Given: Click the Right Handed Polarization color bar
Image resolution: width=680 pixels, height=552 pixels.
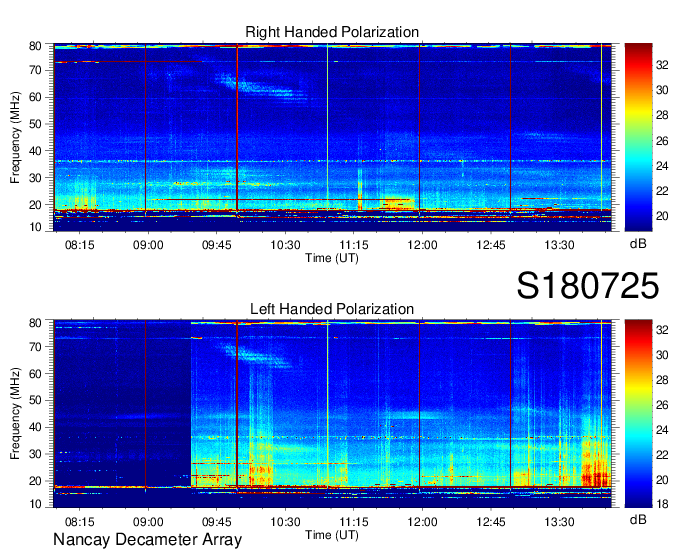Looking at the screenshot, I should (x=638, y=137).
